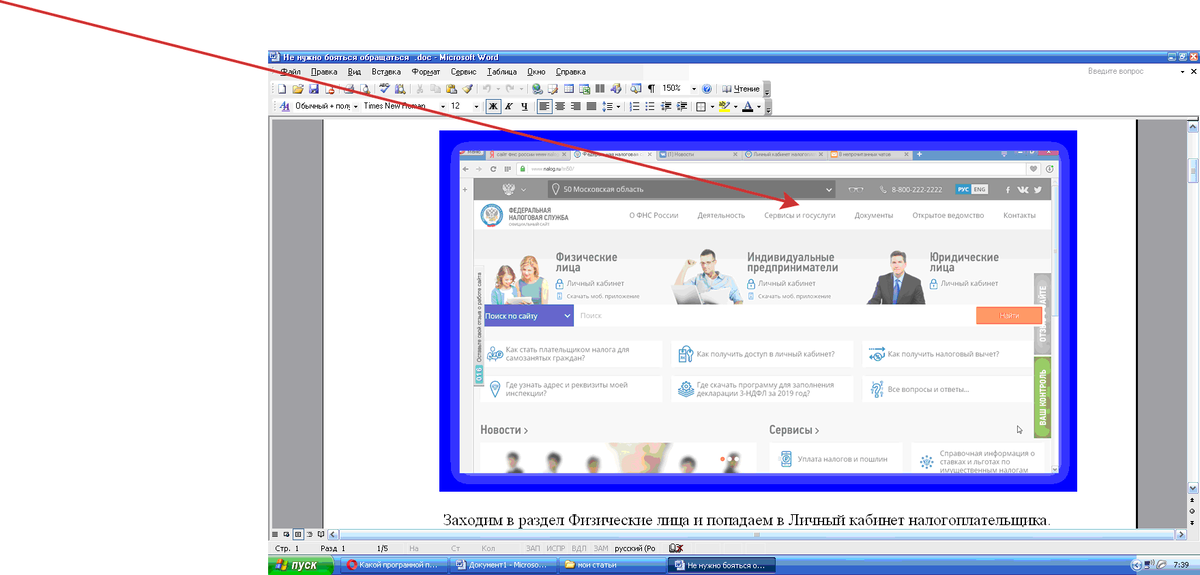Open the Styles and Formatting pane icon
This screenshot has height=575, width=1200.
pyautogui.click(x=285, y=106)
